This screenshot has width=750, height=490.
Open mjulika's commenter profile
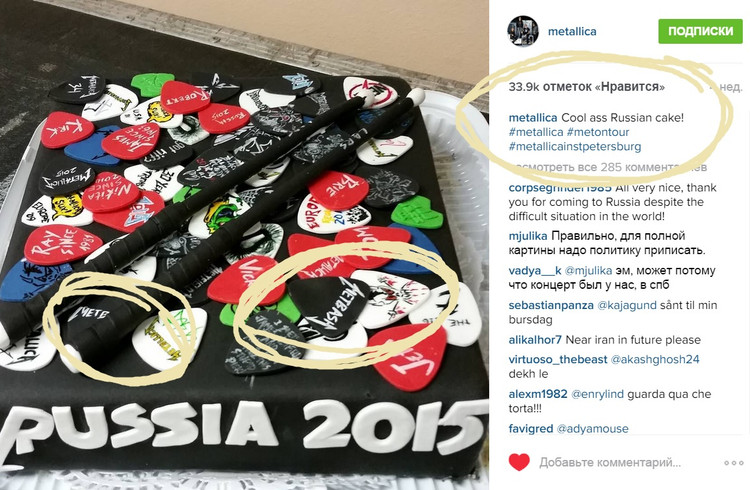coord(528,236)
